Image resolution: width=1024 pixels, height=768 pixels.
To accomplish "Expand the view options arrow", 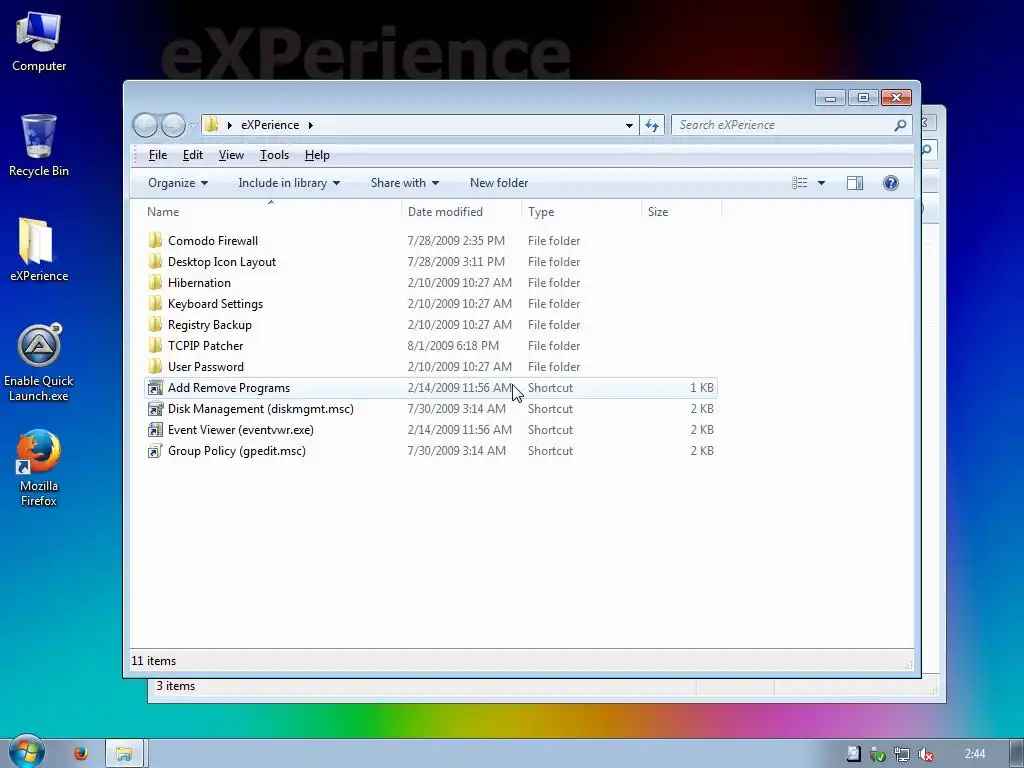I will click(822, 183).
